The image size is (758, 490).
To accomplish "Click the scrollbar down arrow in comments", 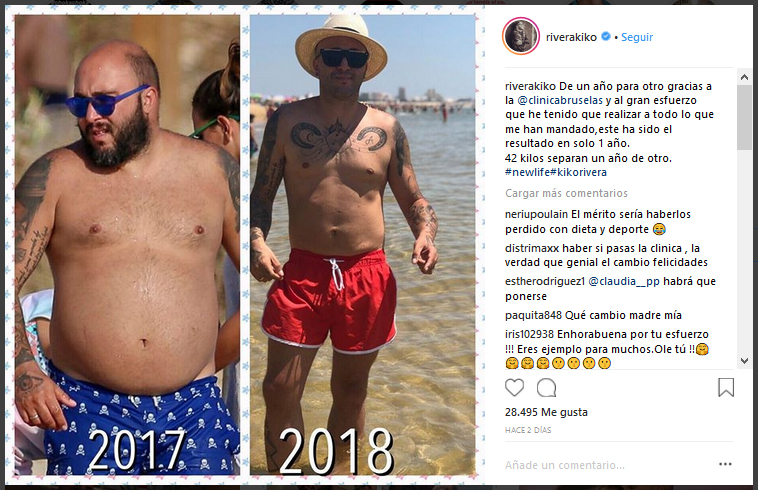I will 744,361.
